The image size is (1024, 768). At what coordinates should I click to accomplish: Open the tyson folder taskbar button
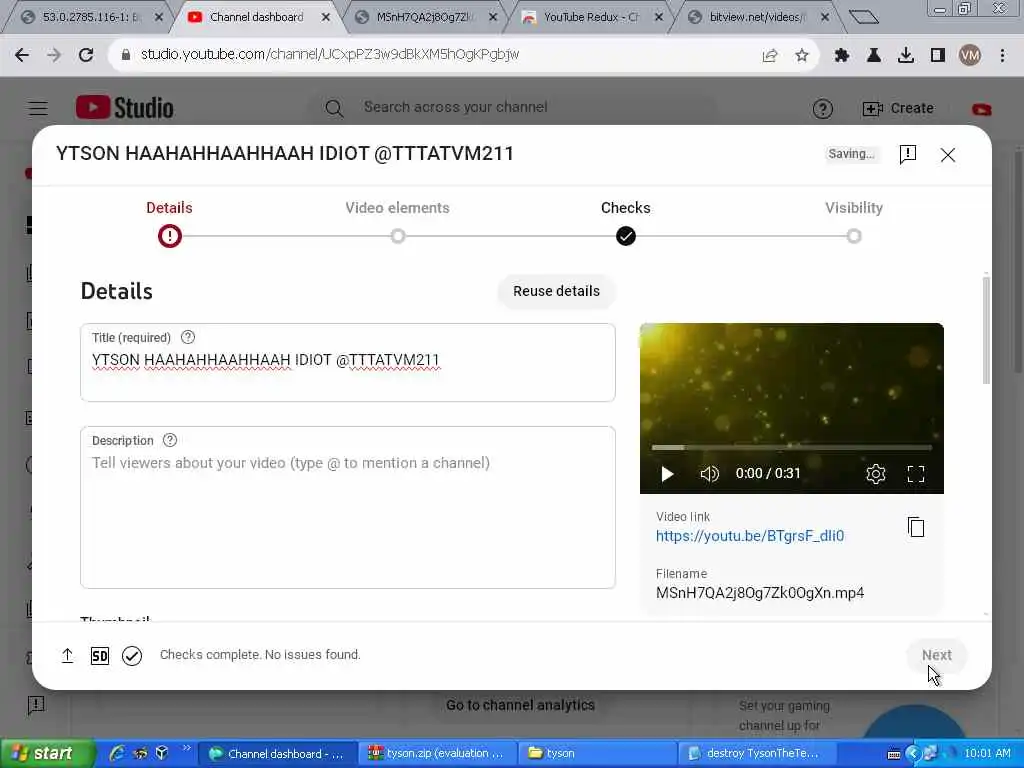click(x=598, y=754)
